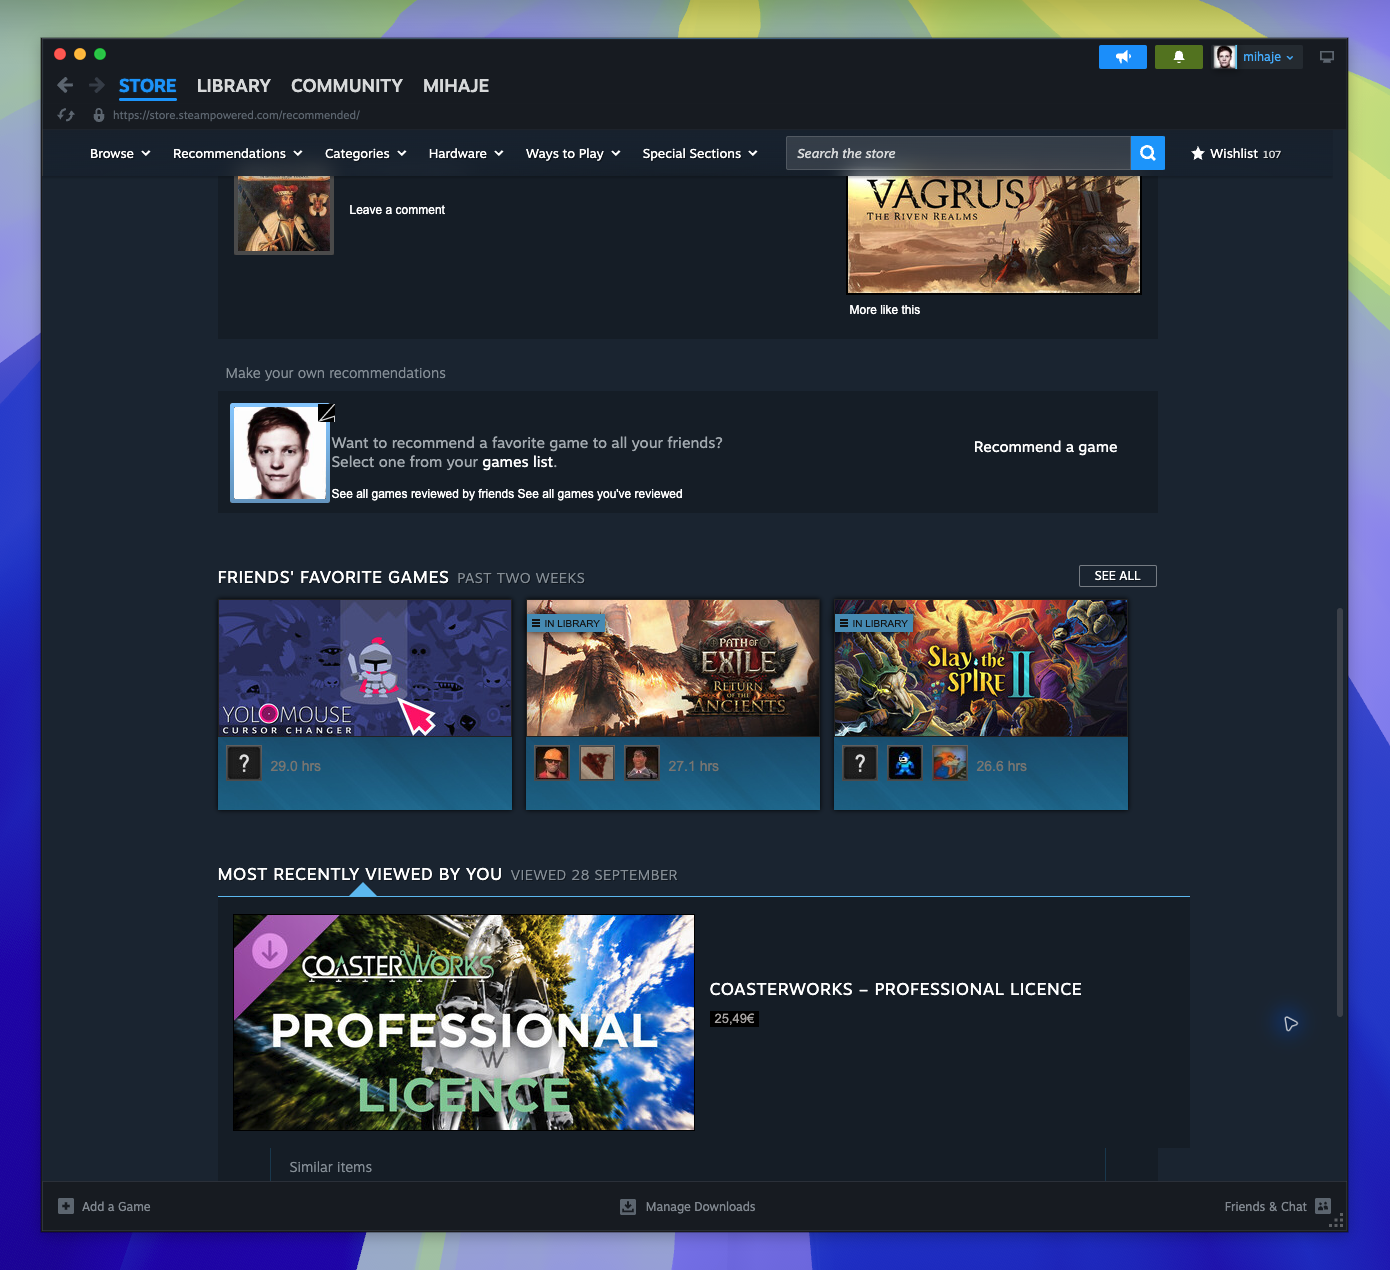1390x1270 pixels.
Task: Switch to Big Picture mode icon
Action: 1327,57
